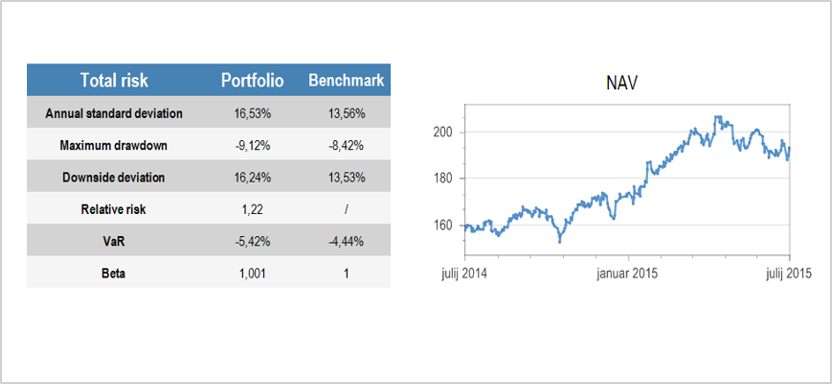
Task: Select the Benchmark column header
Action: (x=346, y=81)
